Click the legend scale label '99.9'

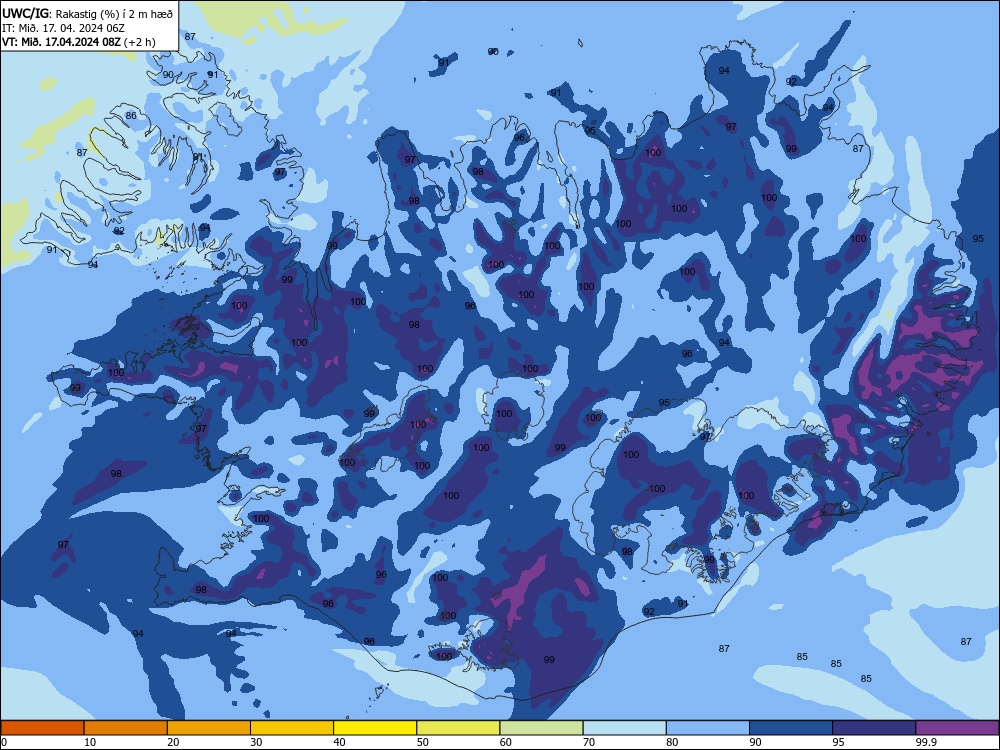tap(926, 742)
